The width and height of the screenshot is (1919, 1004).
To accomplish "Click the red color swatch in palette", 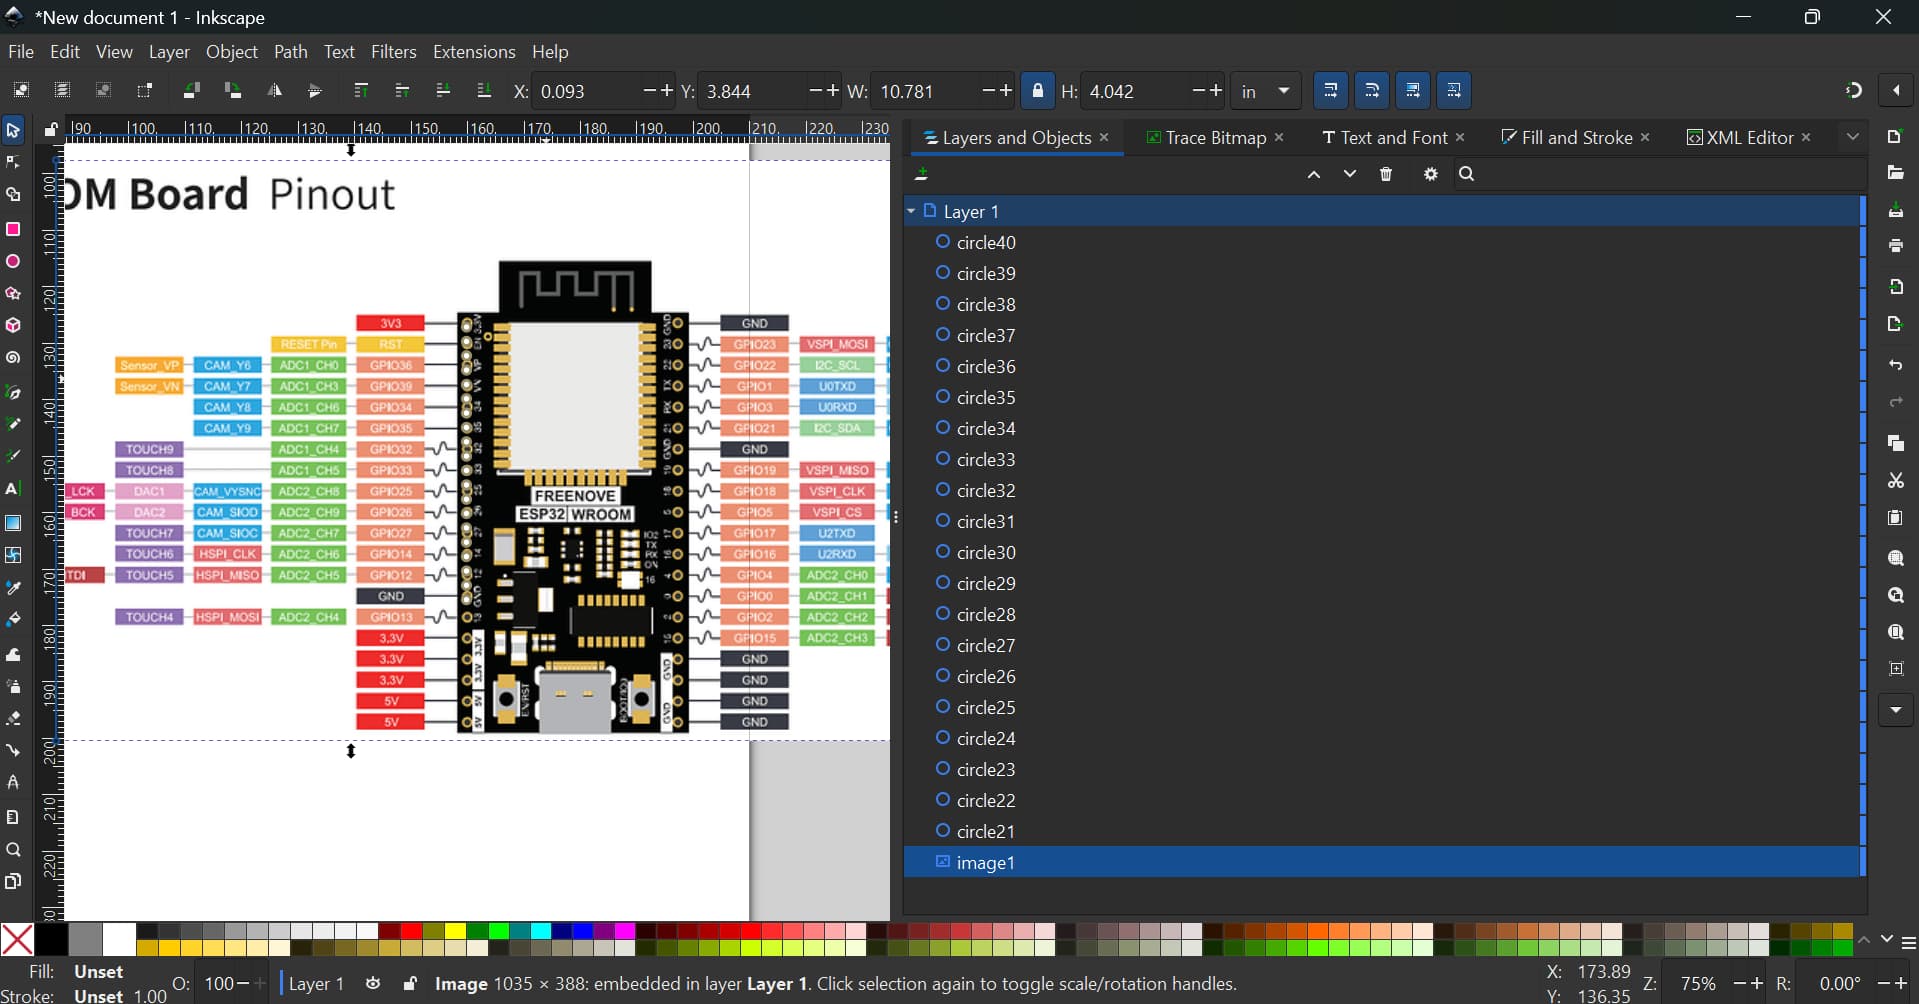I will (410, 932).
